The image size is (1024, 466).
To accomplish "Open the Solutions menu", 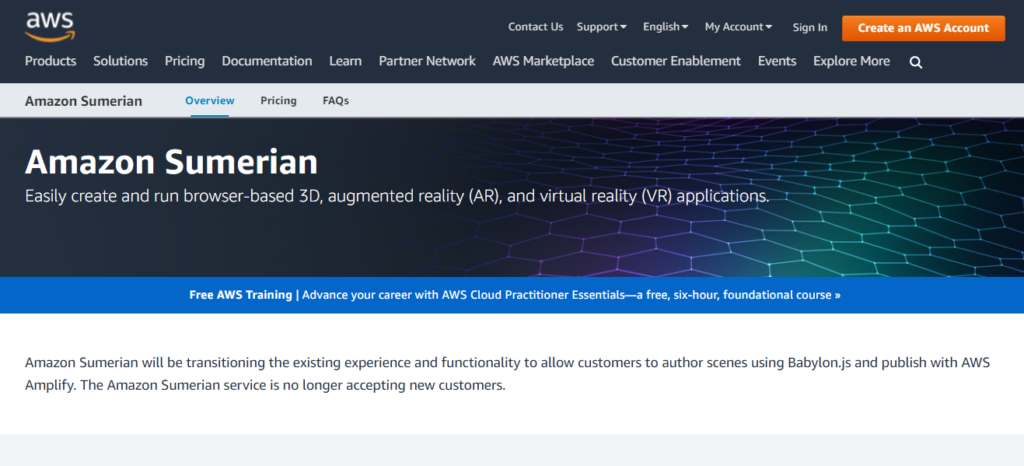I will pos(120,61).
